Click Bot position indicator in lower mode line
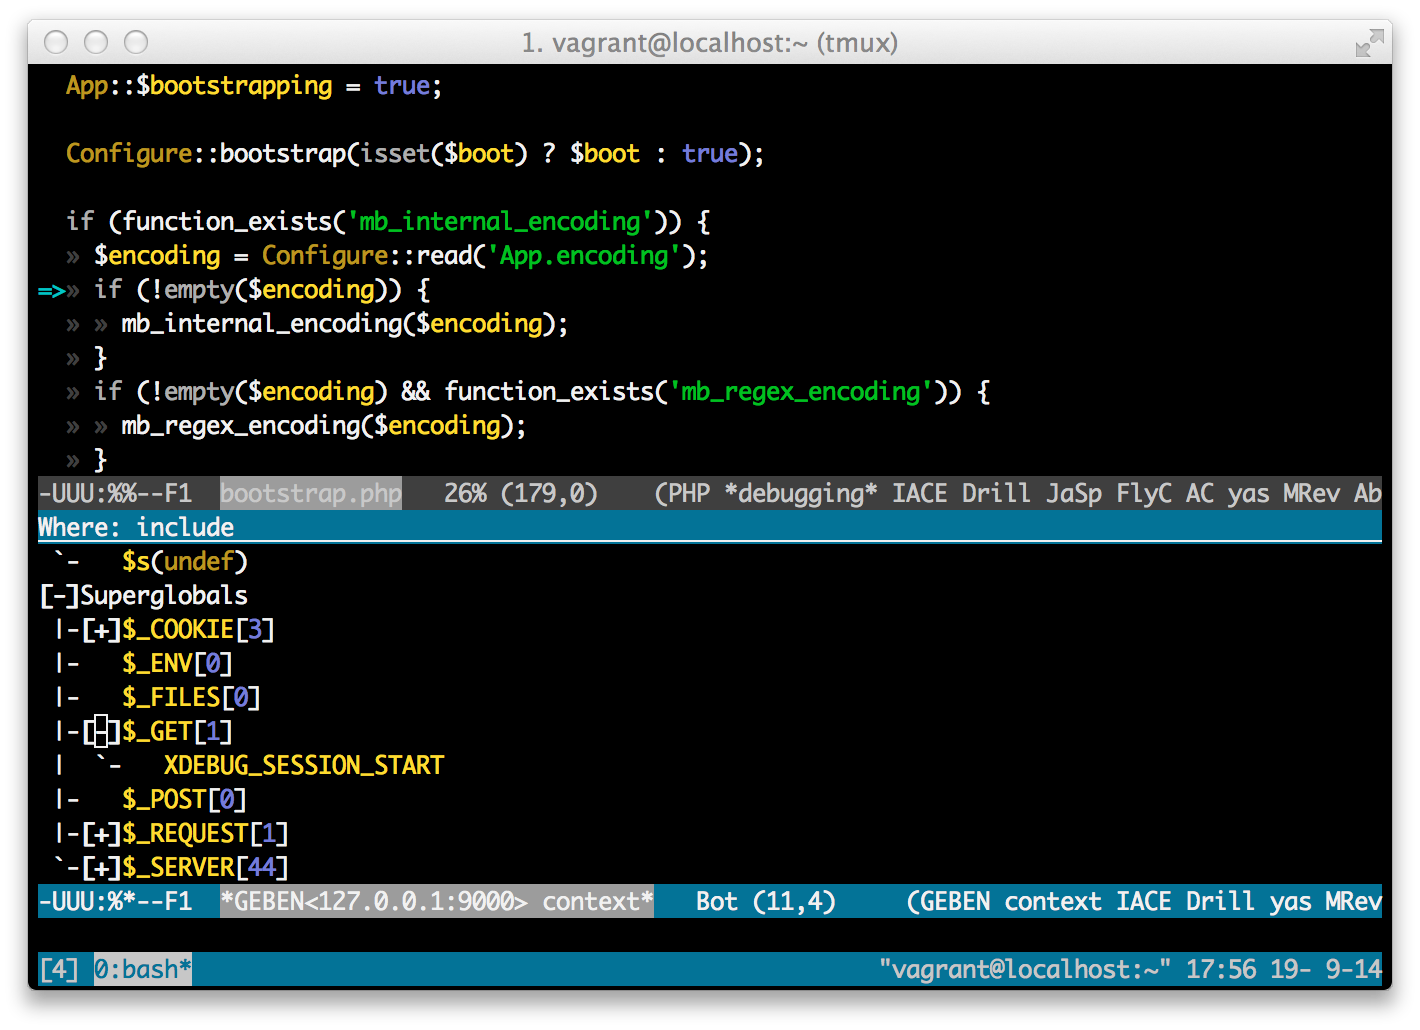 click(717, 902)
